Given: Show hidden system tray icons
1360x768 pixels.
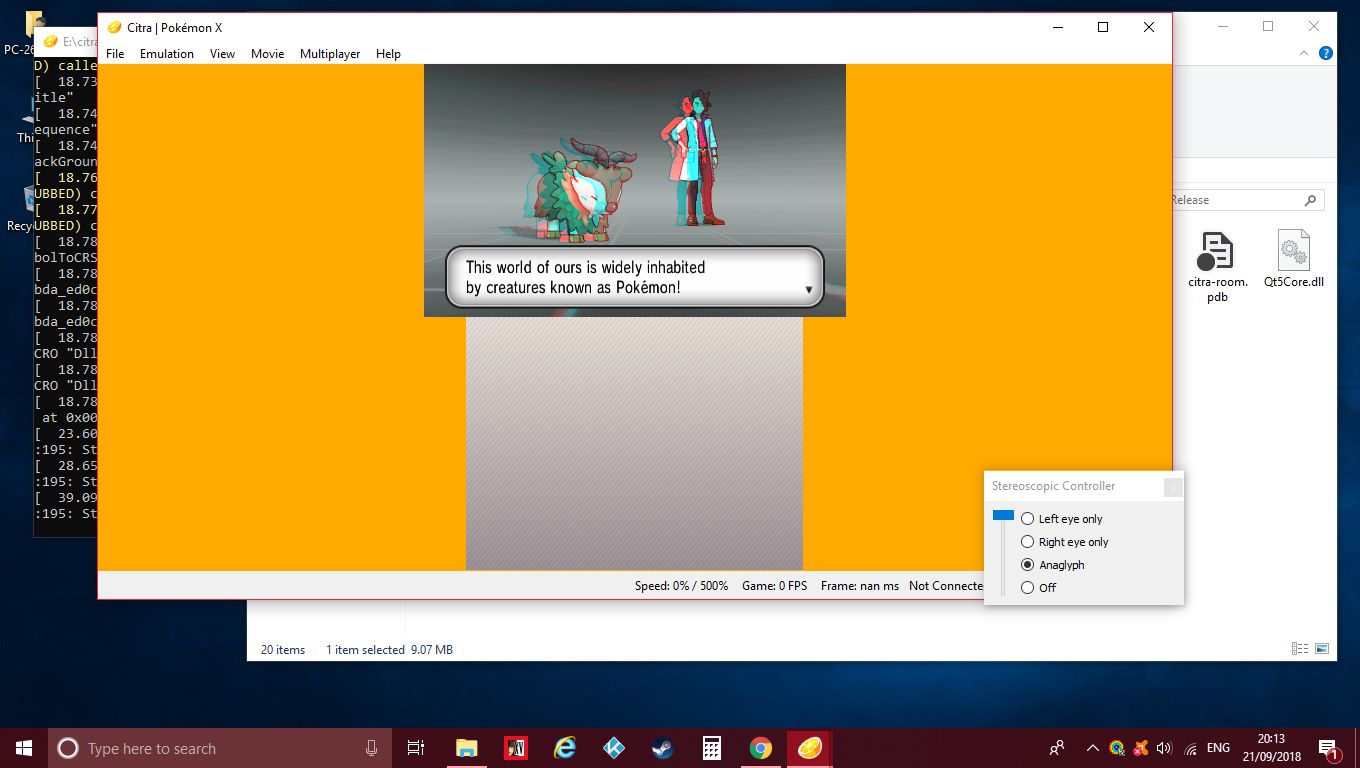Looking at the screenshot, I should click(x=1092, y=748).
